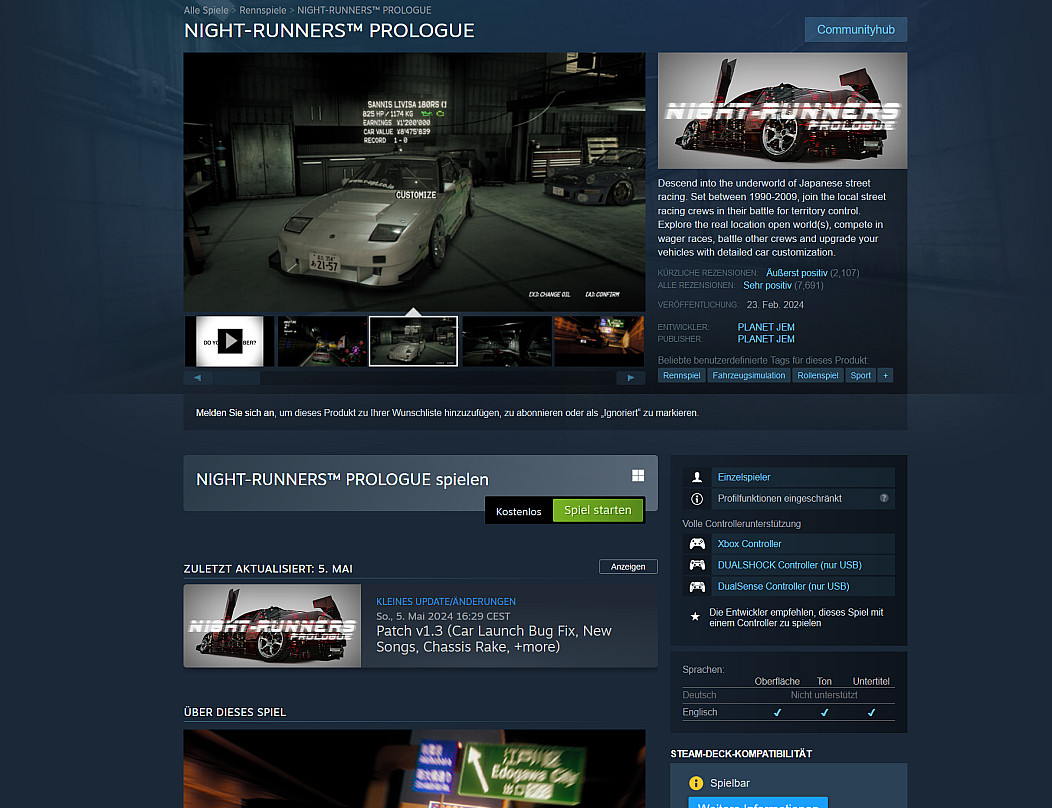Click the Einzelspieler person icon

pyautogui.click(x=697, y=477)
